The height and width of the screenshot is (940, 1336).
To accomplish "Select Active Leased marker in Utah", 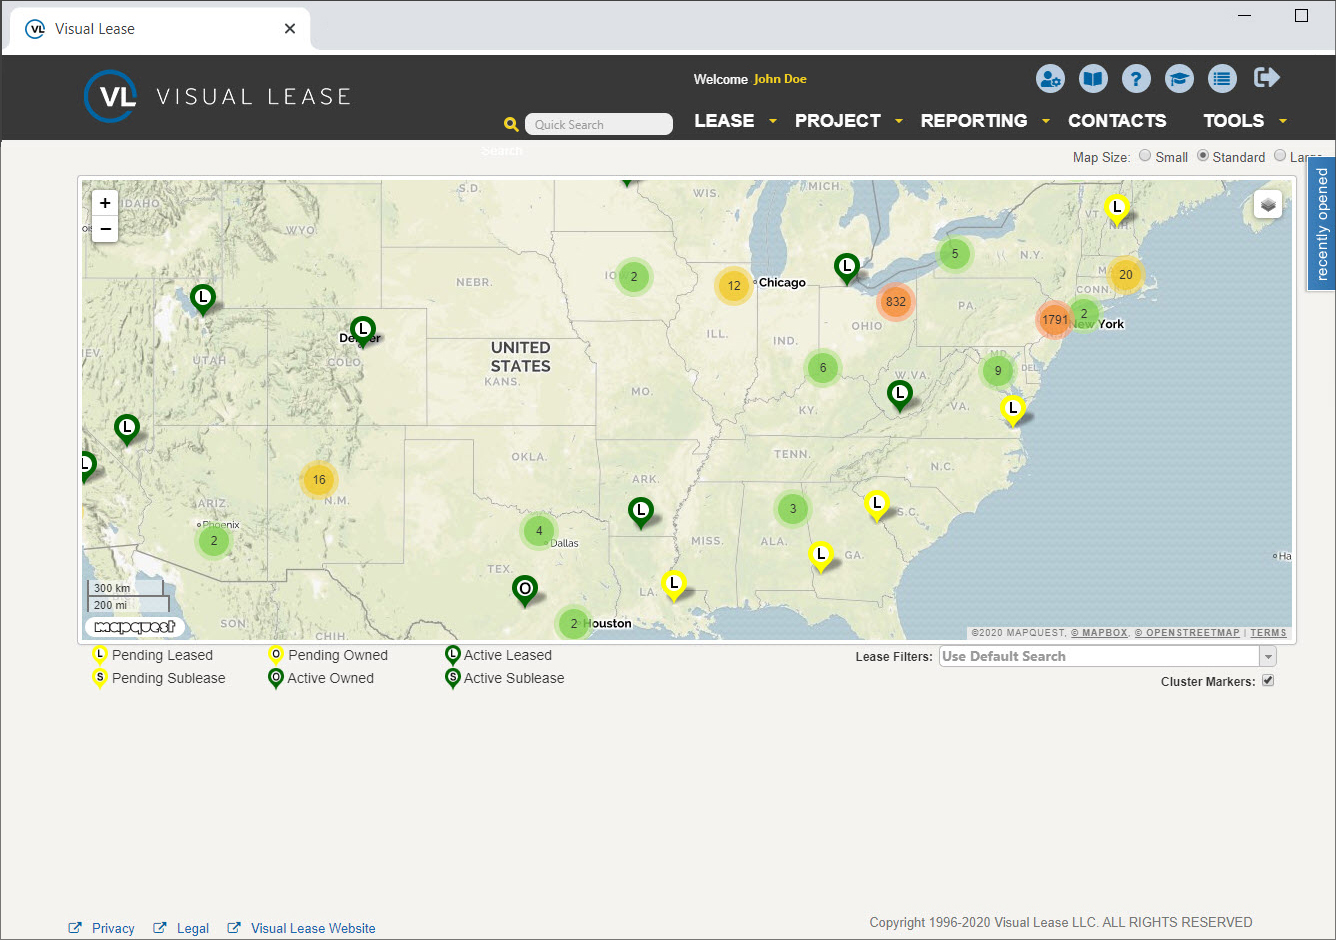I will [x=203, y=299].
